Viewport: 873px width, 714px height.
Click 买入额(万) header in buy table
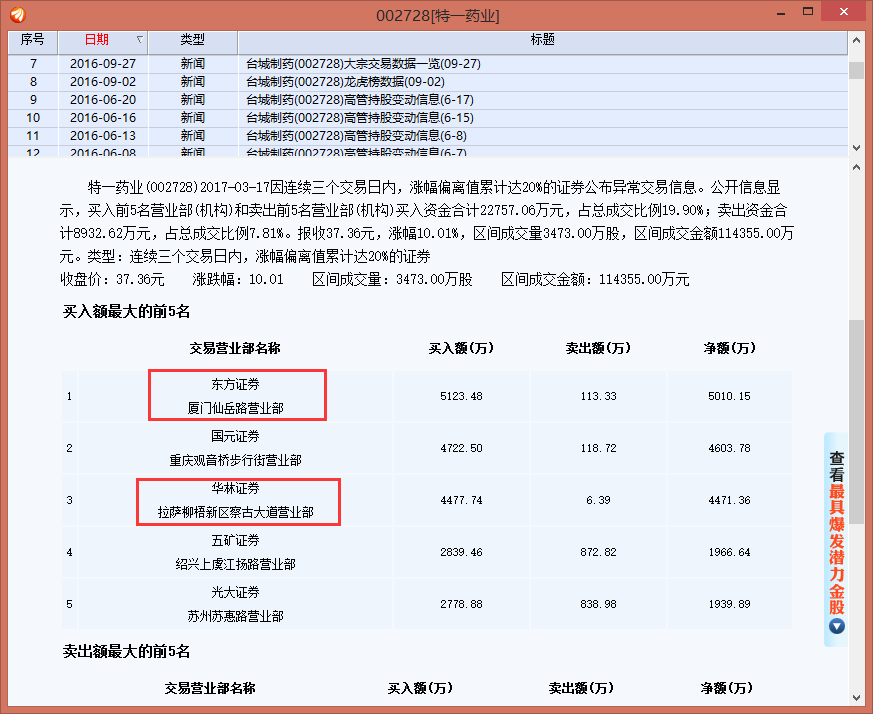click(461, 348)
